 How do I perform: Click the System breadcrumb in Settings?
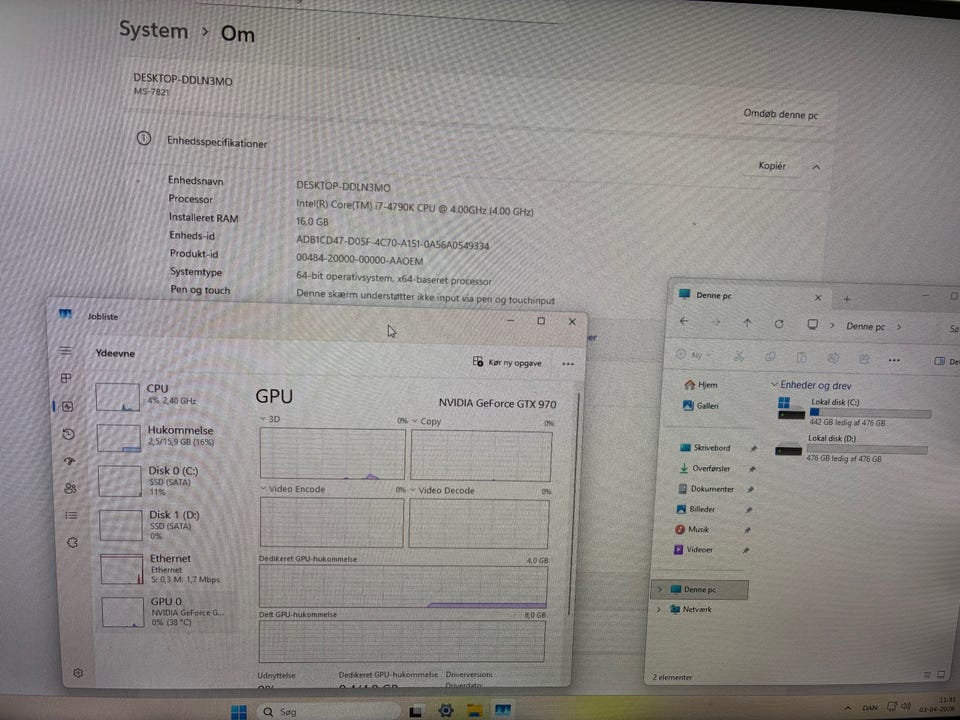(x=153, y=30)
